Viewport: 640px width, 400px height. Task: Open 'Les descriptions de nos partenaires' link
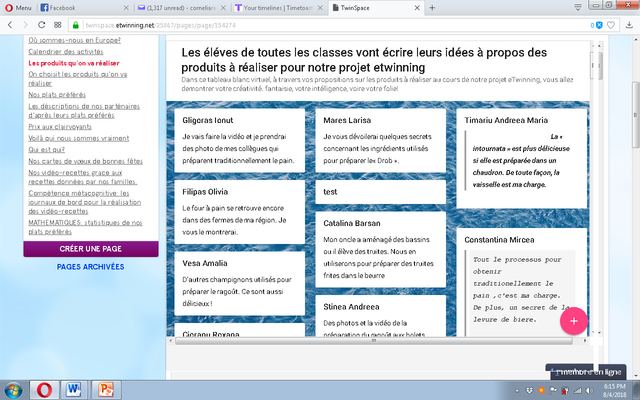point(84,111)
